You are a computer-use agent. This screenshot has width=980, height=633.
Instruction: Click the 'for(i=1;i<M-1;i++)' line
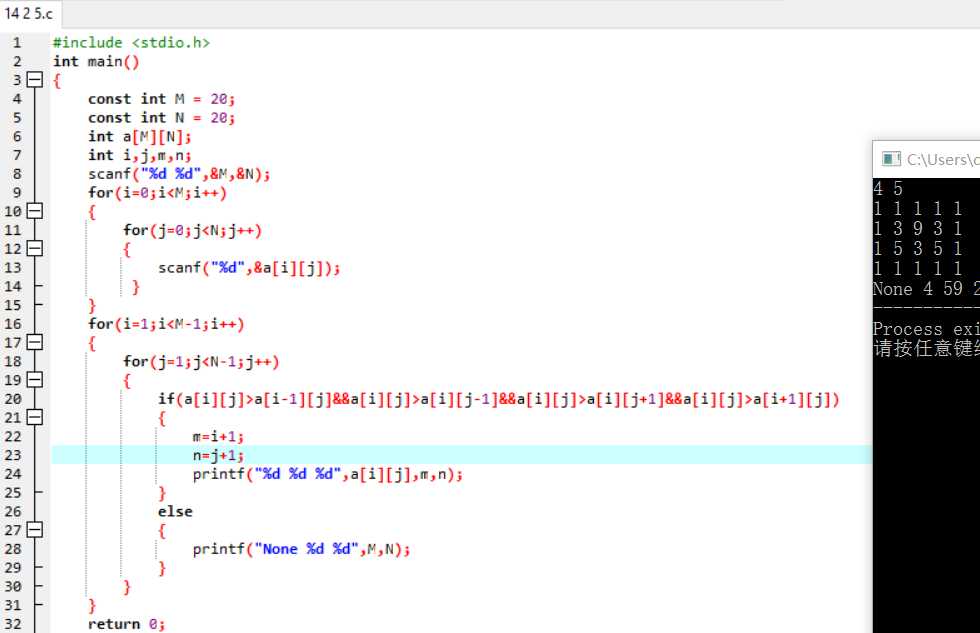click(x=166, y=324)
